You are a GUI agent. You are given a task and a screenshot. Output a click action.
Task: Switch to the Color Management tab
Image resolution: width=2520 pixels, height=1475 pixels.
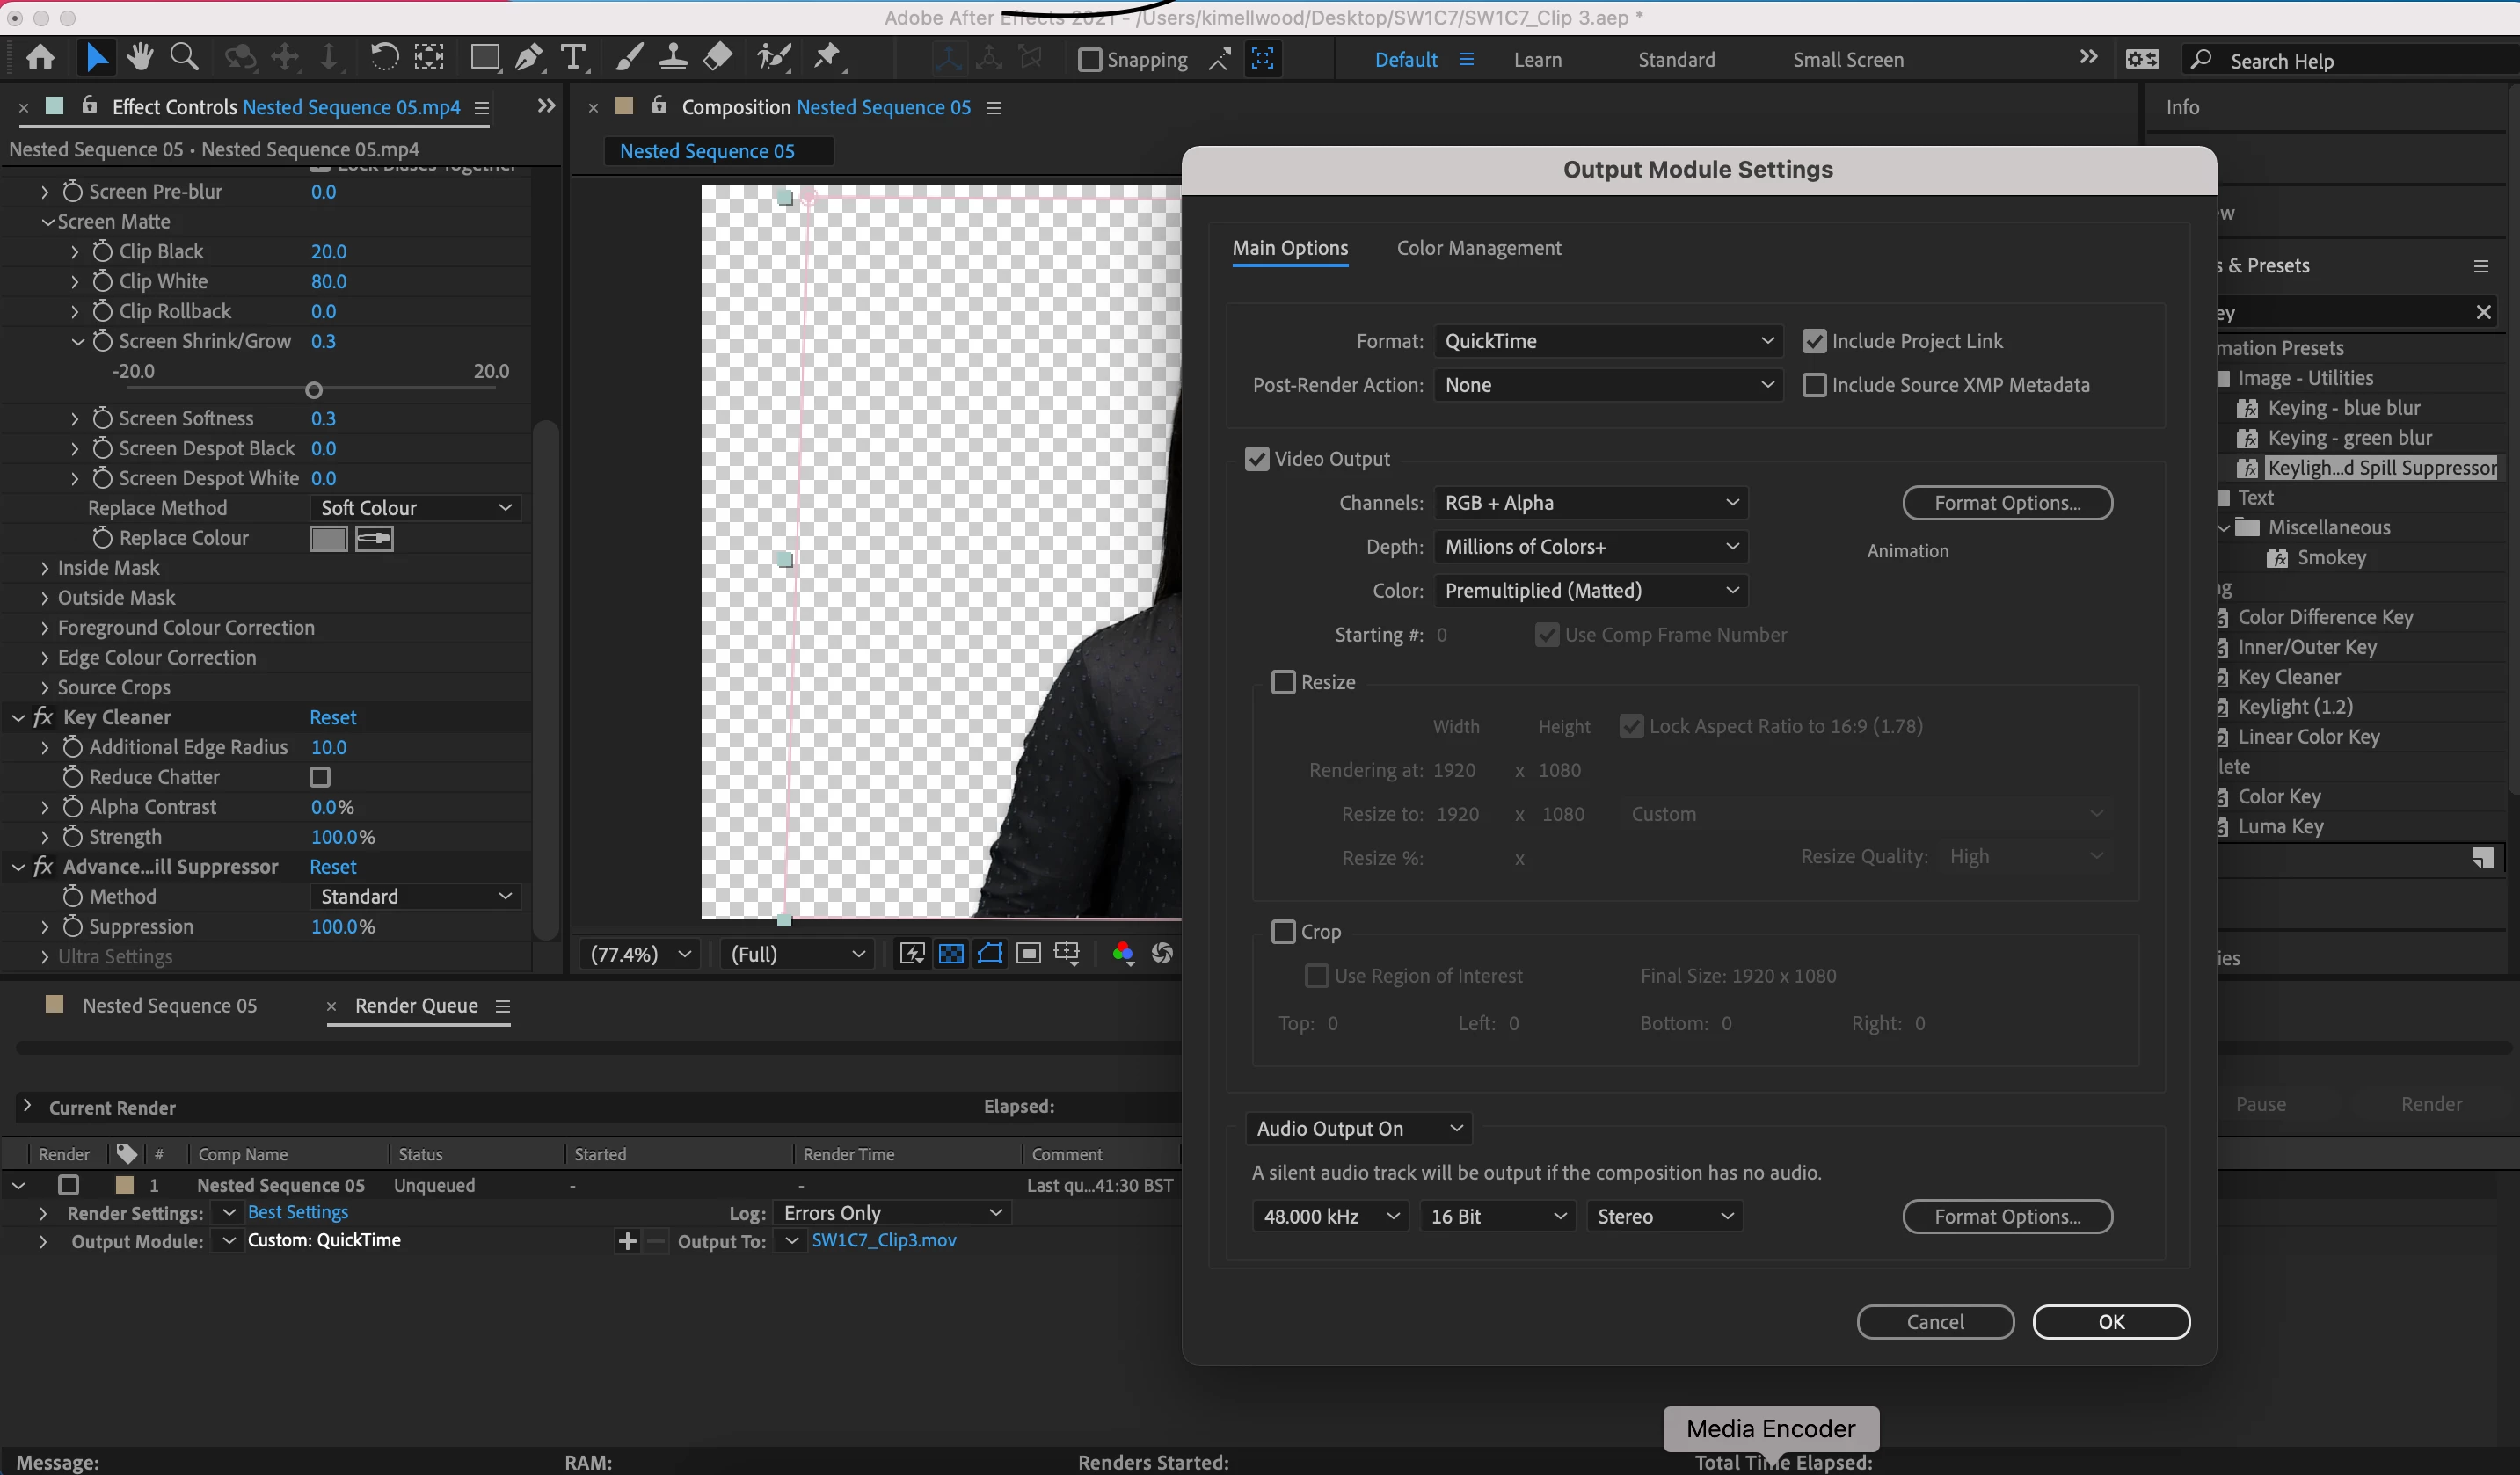coord(1478,248)
